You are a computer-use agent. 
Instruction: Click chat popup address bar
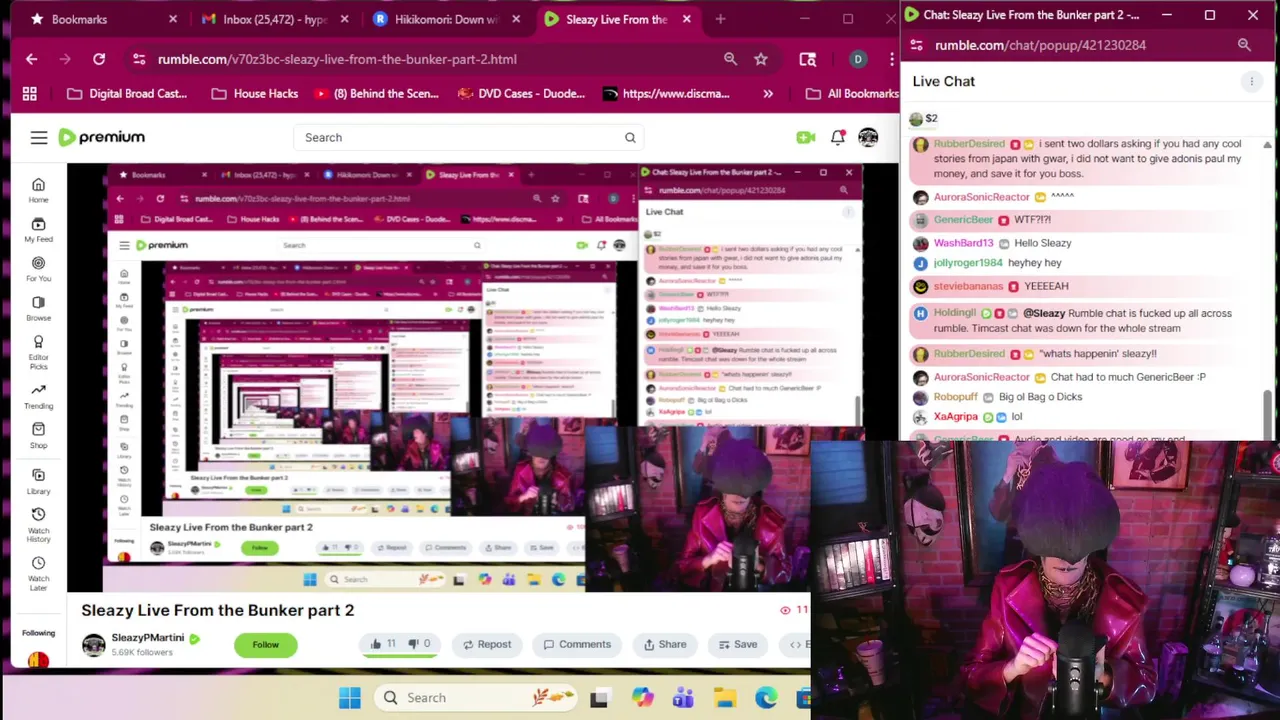coord(1040,45)
